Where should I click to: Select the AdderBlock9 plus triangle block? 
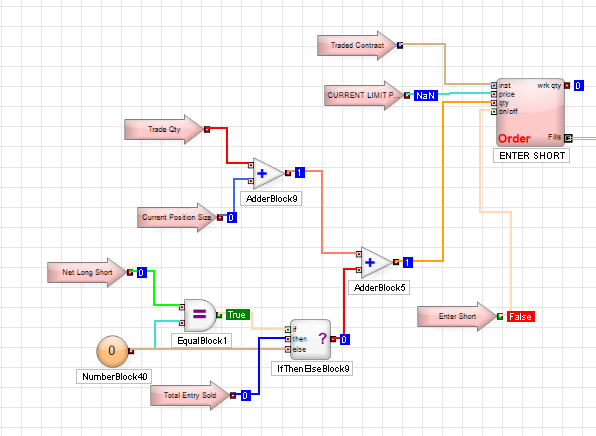click(268, 173)
